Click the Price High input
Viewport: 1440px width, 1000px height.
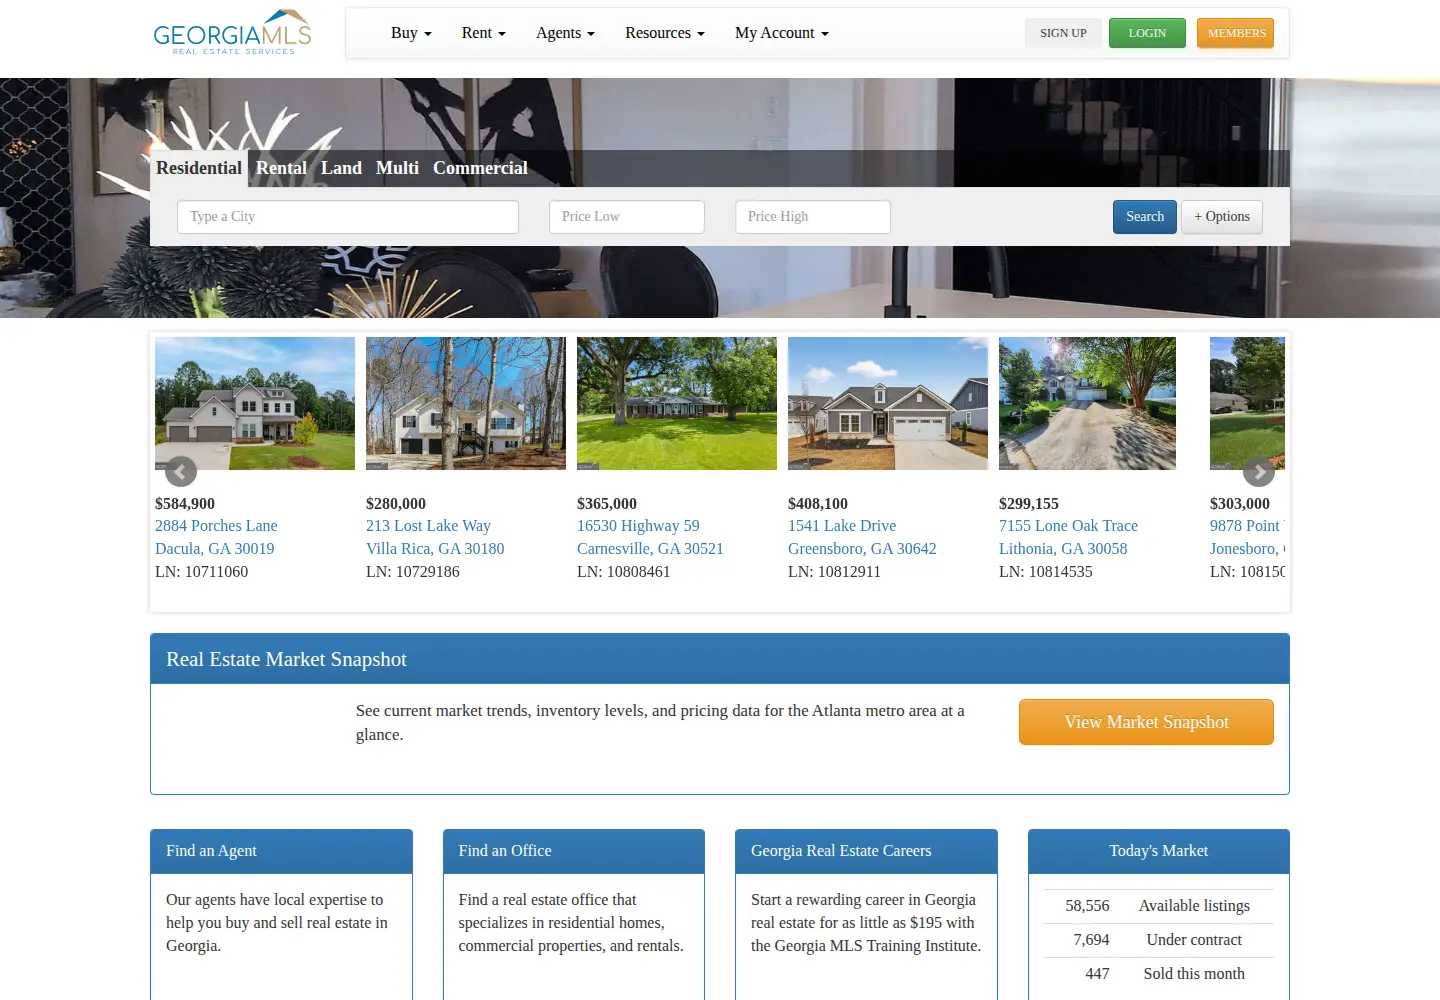(x=813, y=217)
